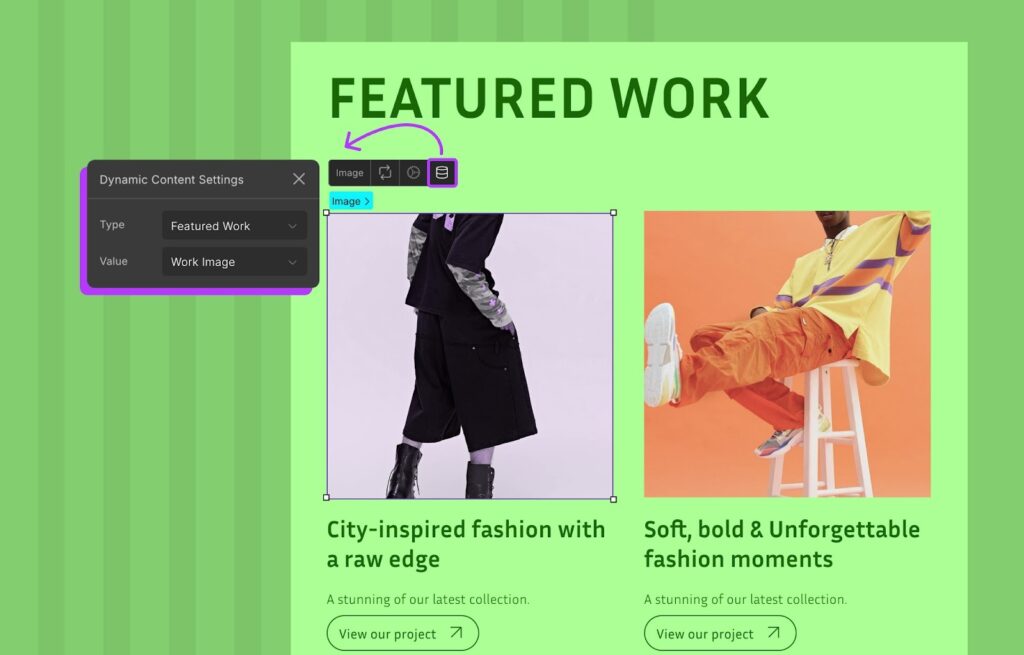Select the Soft, bold & Unforgettable heading
This screenshot has height=655, width=1024.
click(x=781, y=544)
